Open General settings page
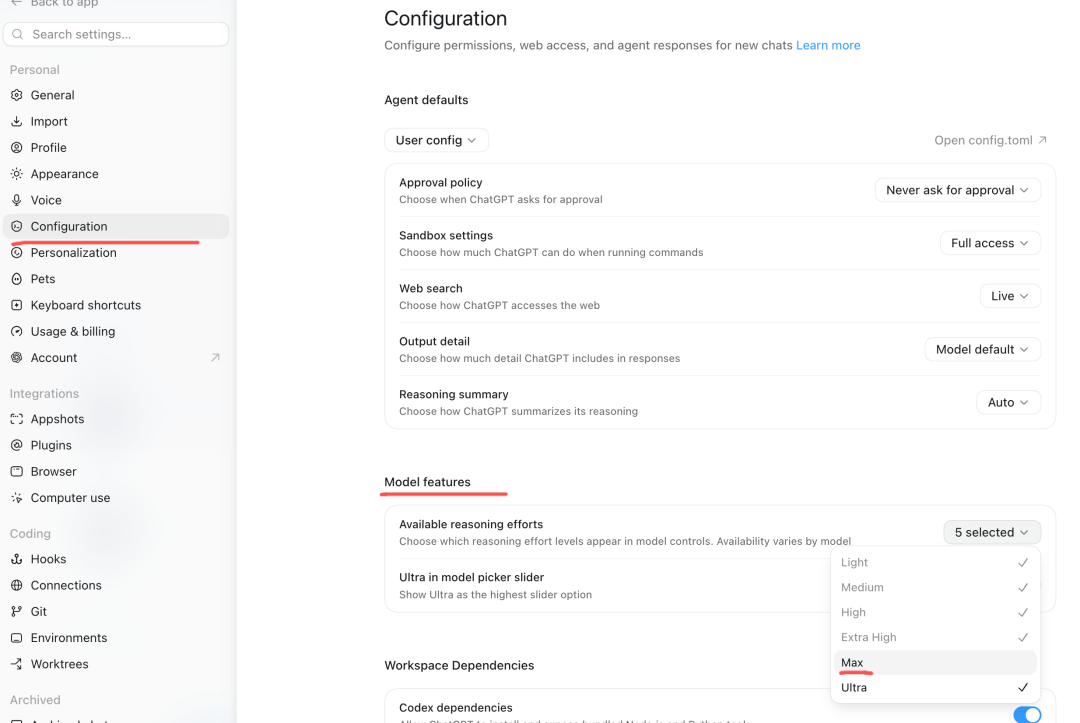The image size is (1080, 723). (116, 95)
